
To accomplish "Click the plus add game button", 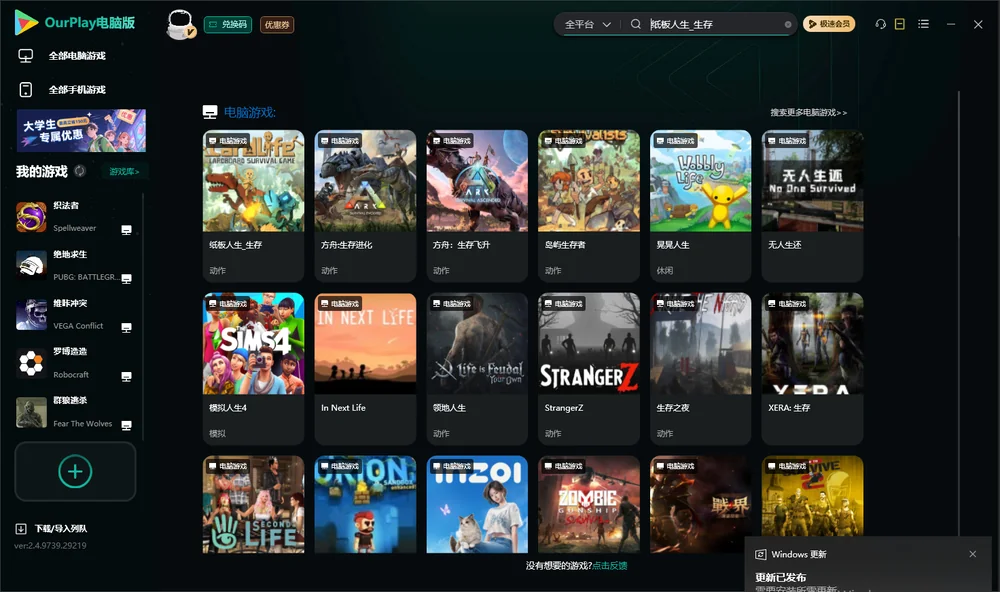I will 75,471.
